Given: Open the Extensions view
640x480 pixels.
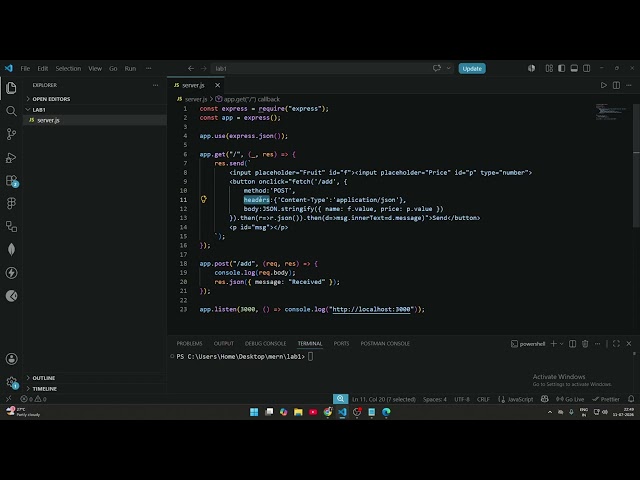Looking at the screenshot, I should pyautogui.click(x=11, y=180).
